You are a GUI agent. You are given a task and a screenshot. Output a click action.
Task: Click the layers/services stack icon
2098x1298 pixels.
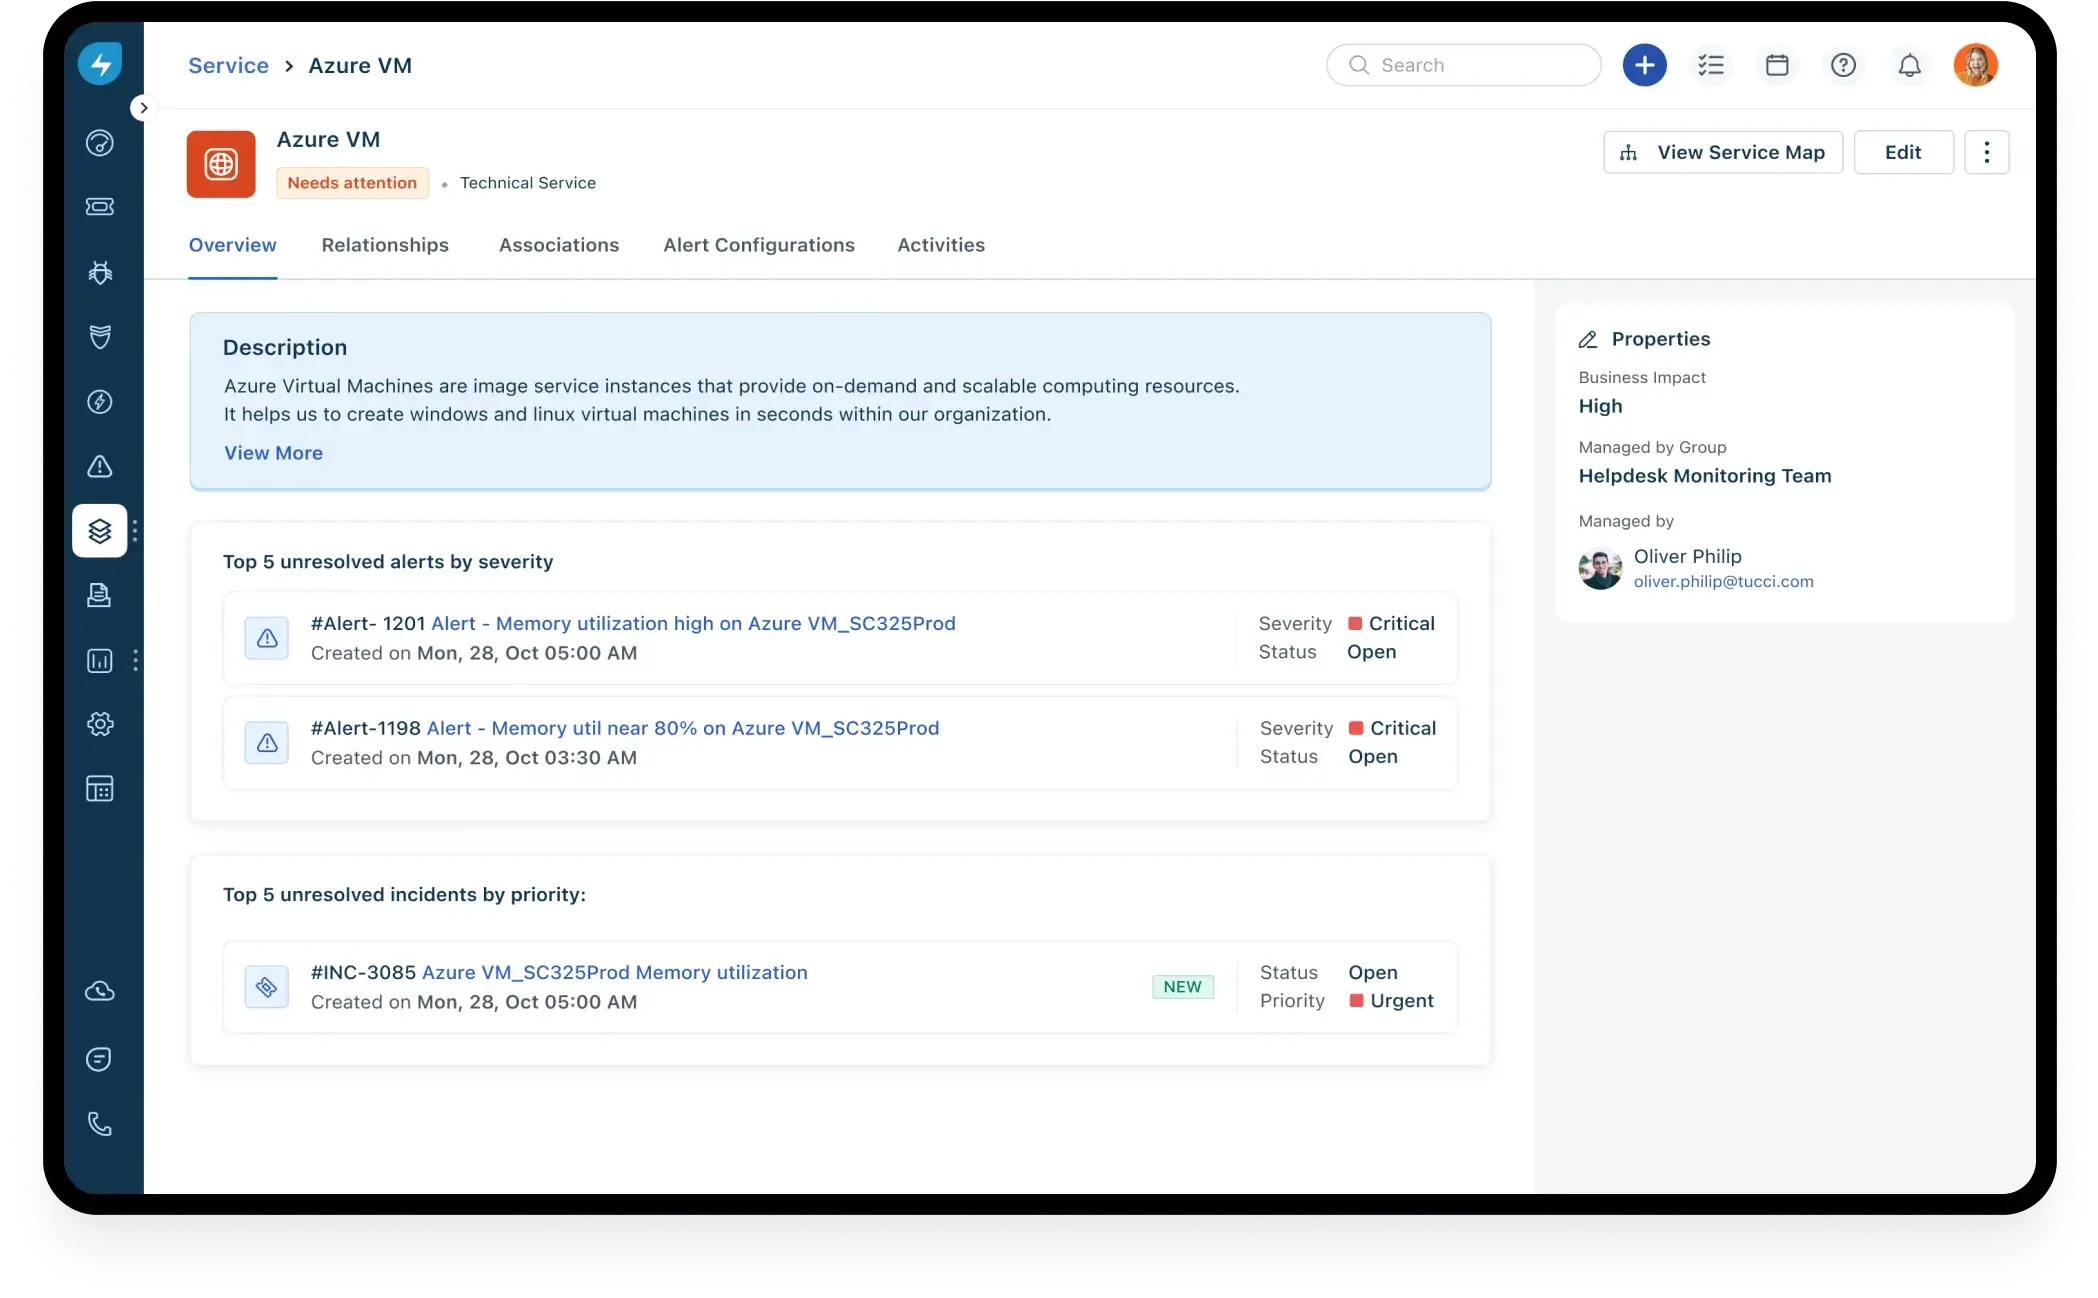[x=99, y=531]
